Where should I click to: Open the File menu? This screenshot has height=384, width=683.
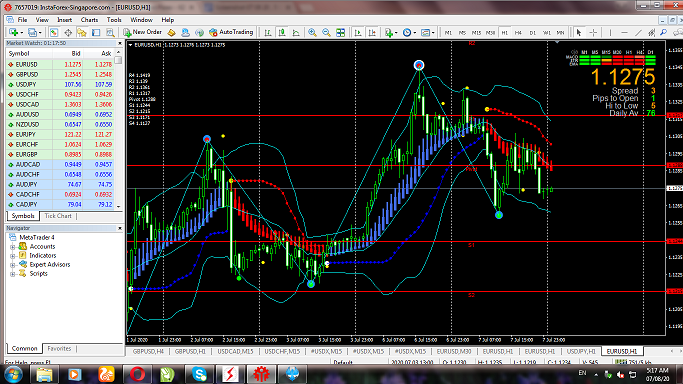pyautogui.click(x=22, y=20)
